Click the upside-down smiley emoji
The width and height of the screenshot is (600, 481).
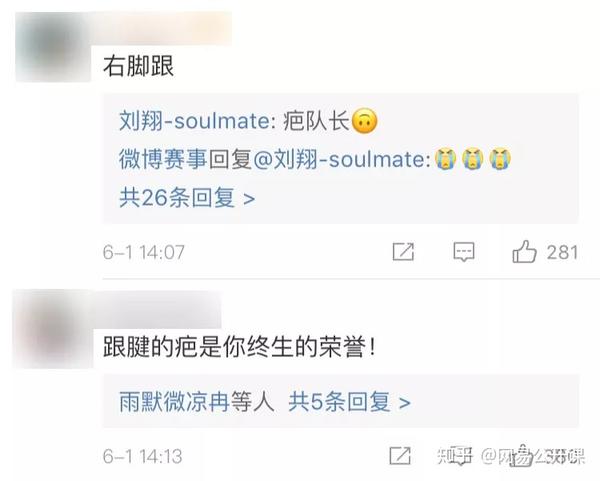364,121
